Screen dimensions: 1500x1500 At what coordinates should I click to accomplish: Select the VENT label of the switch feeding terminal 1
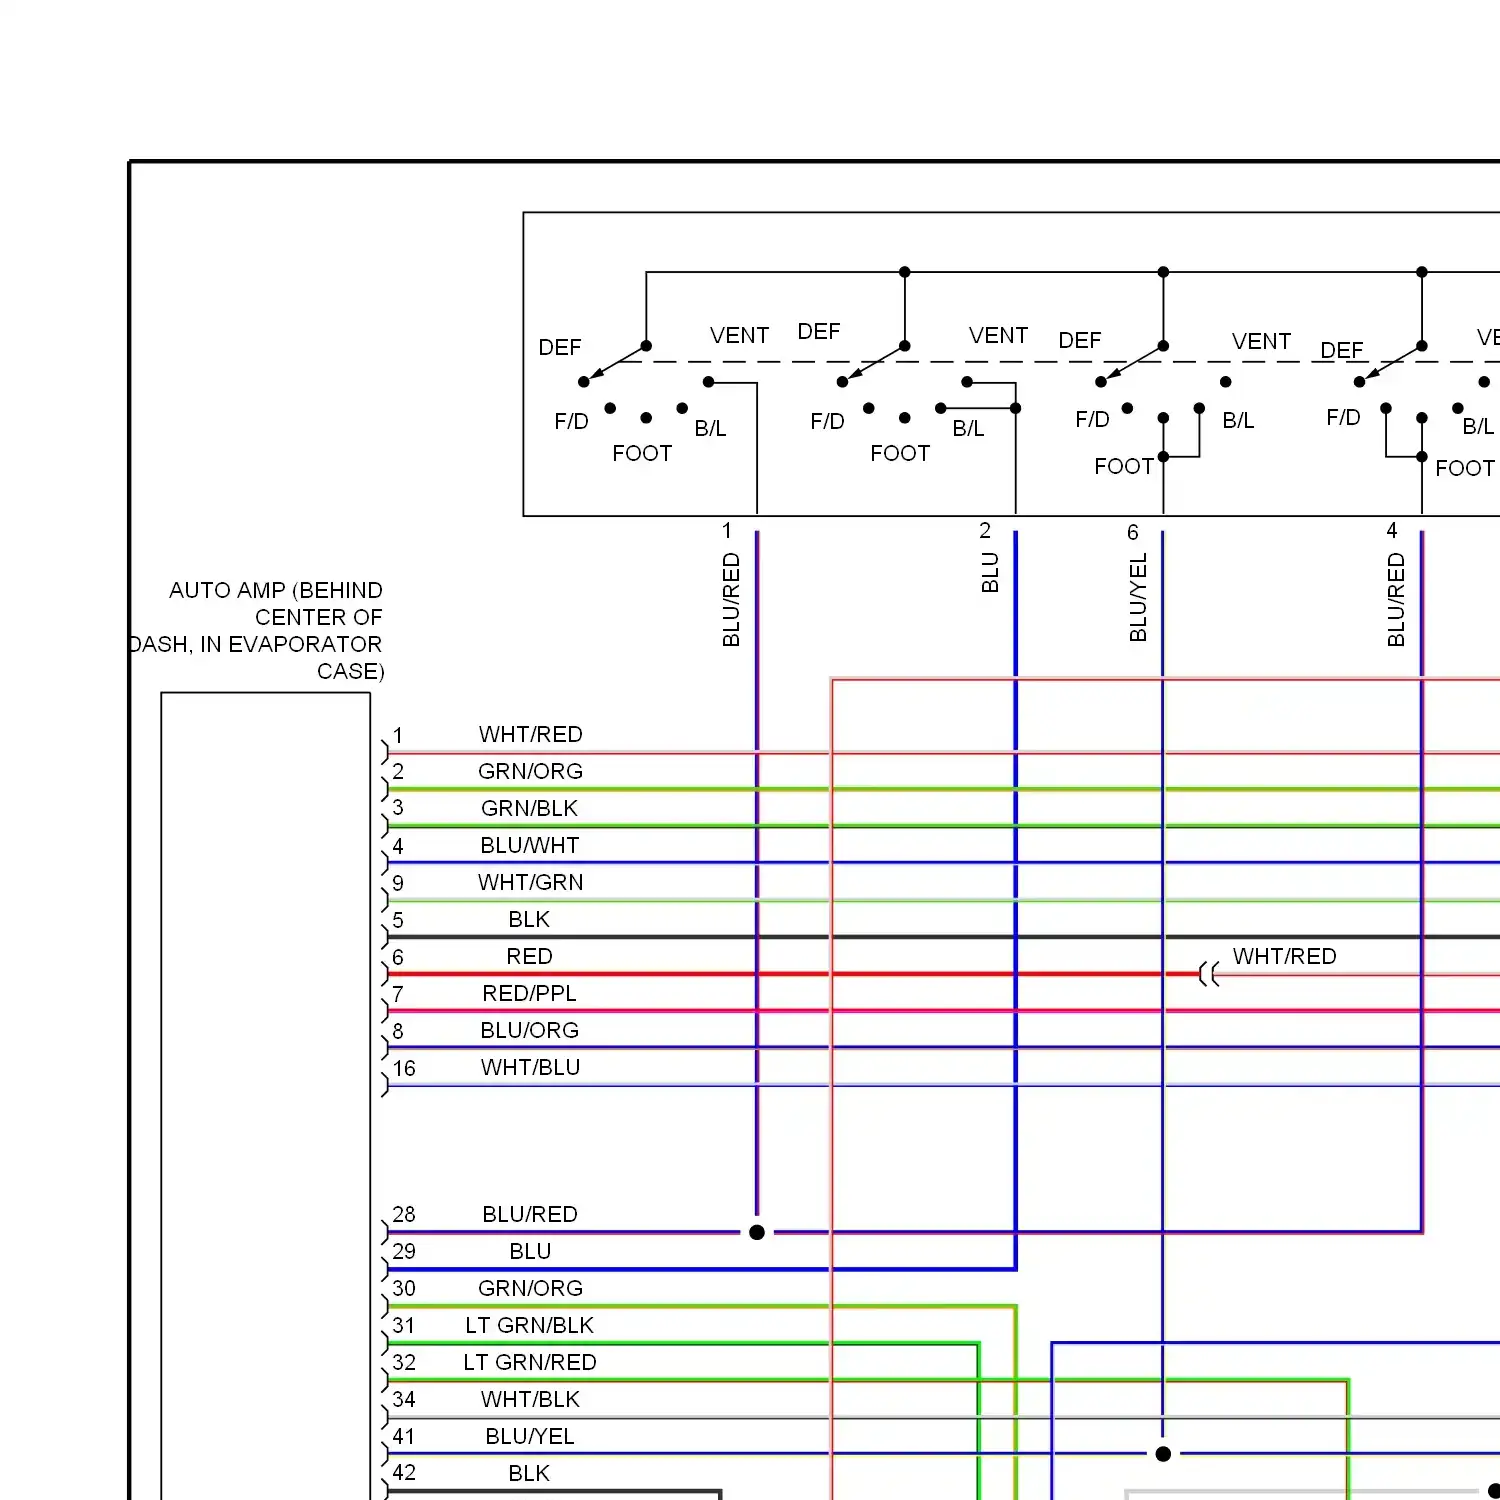[x=740, y=336]
